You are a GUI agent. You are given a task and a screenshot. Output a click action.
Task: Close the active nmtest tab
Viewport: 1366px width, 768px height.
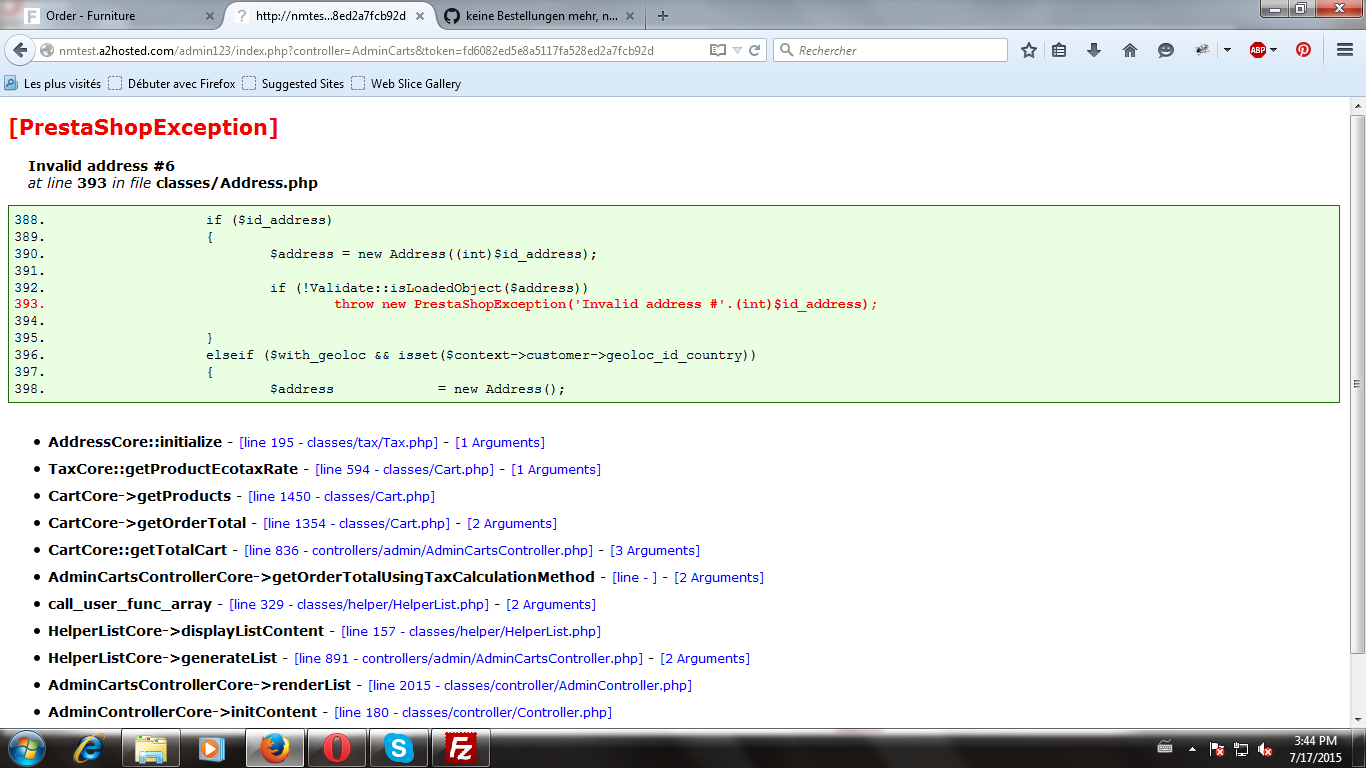pos(420,16)
